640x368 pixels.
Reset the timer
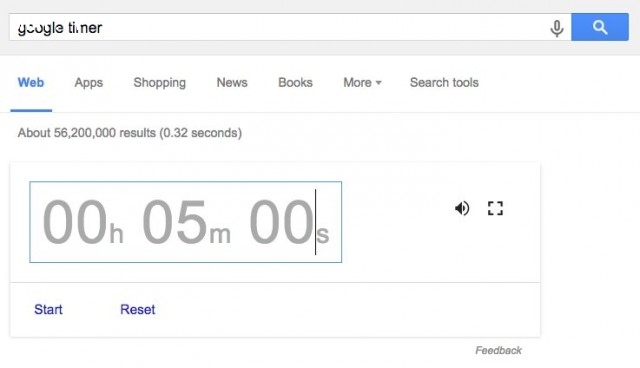[x=138, y=309]
